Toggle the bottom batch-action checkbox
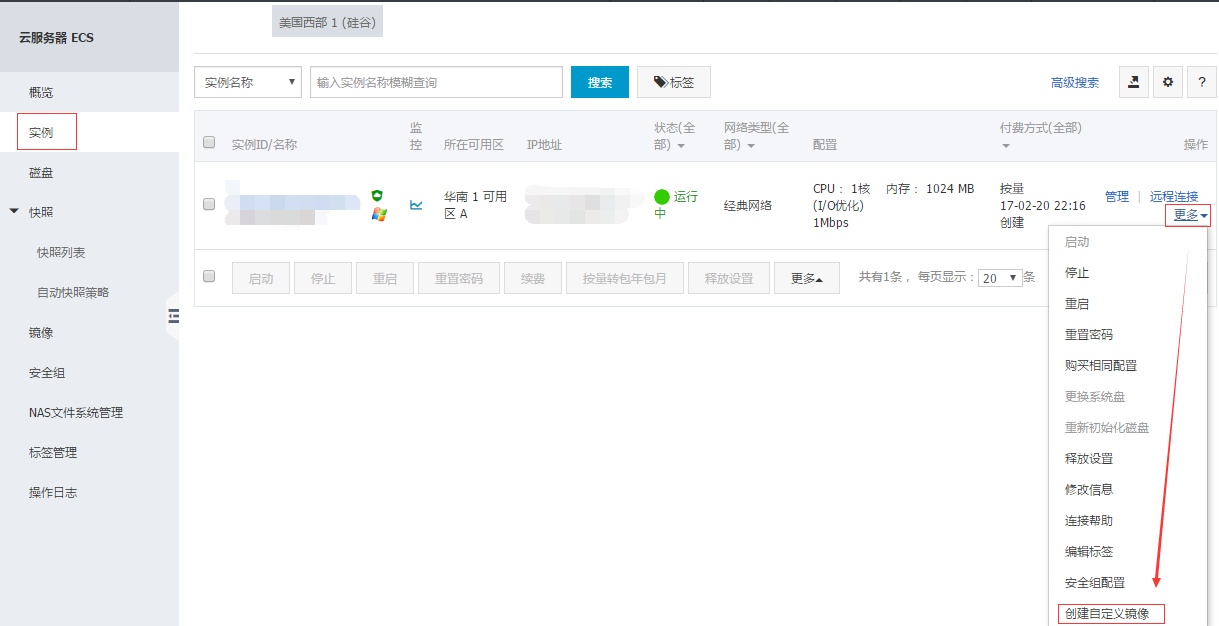The image size is (1219, 626). point(209,276)
